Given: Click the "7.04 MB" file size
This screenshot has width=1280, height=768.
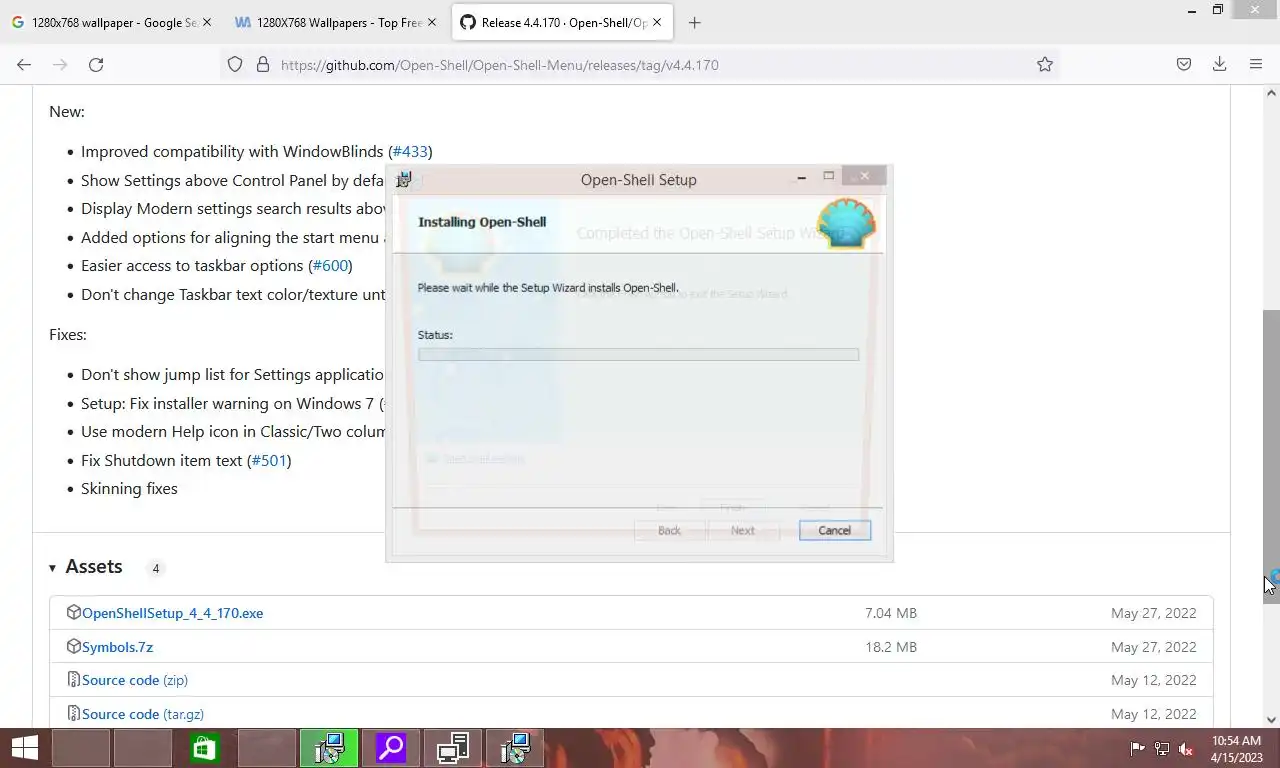Looking at the screenshot, I should pos(891,613).
